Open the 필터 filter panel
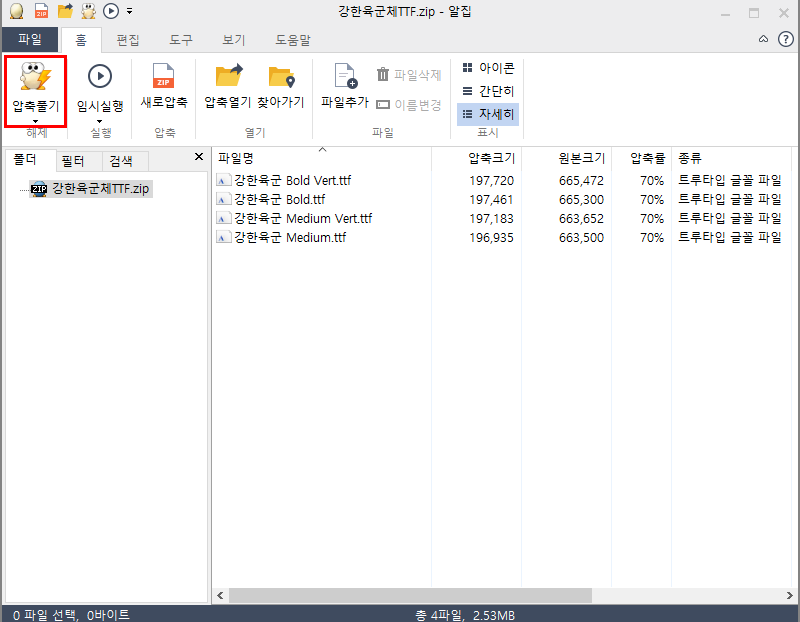Screen dimensions: 800x622 pos(75,160)
